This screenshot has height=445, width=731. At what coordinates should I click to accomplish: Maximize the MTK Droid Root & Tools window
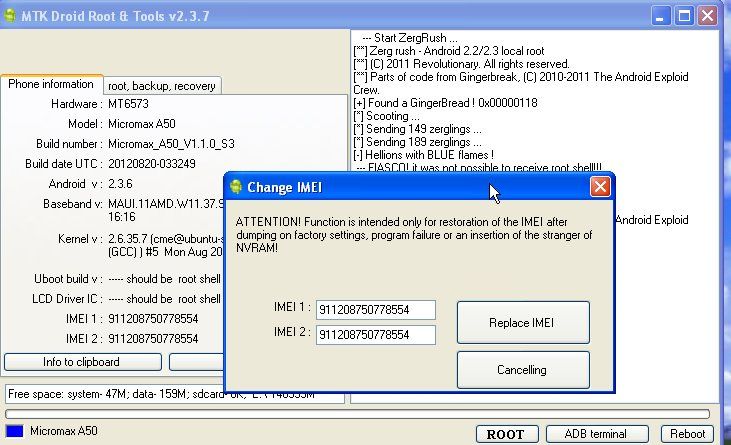[x=684, y=16]
